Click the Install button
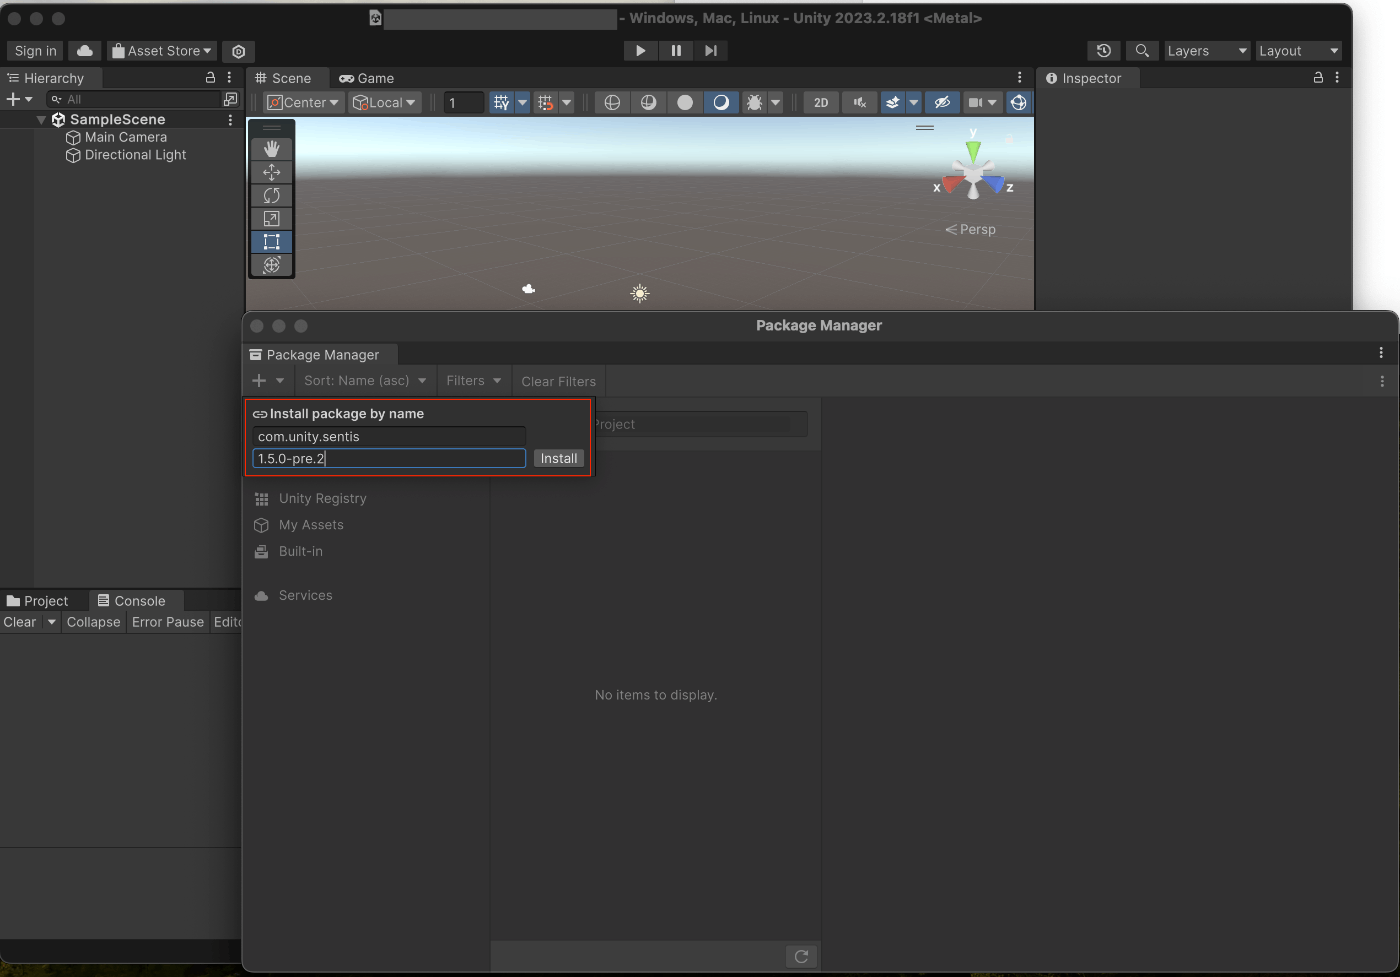1400x977 pixels. point(559,459)
